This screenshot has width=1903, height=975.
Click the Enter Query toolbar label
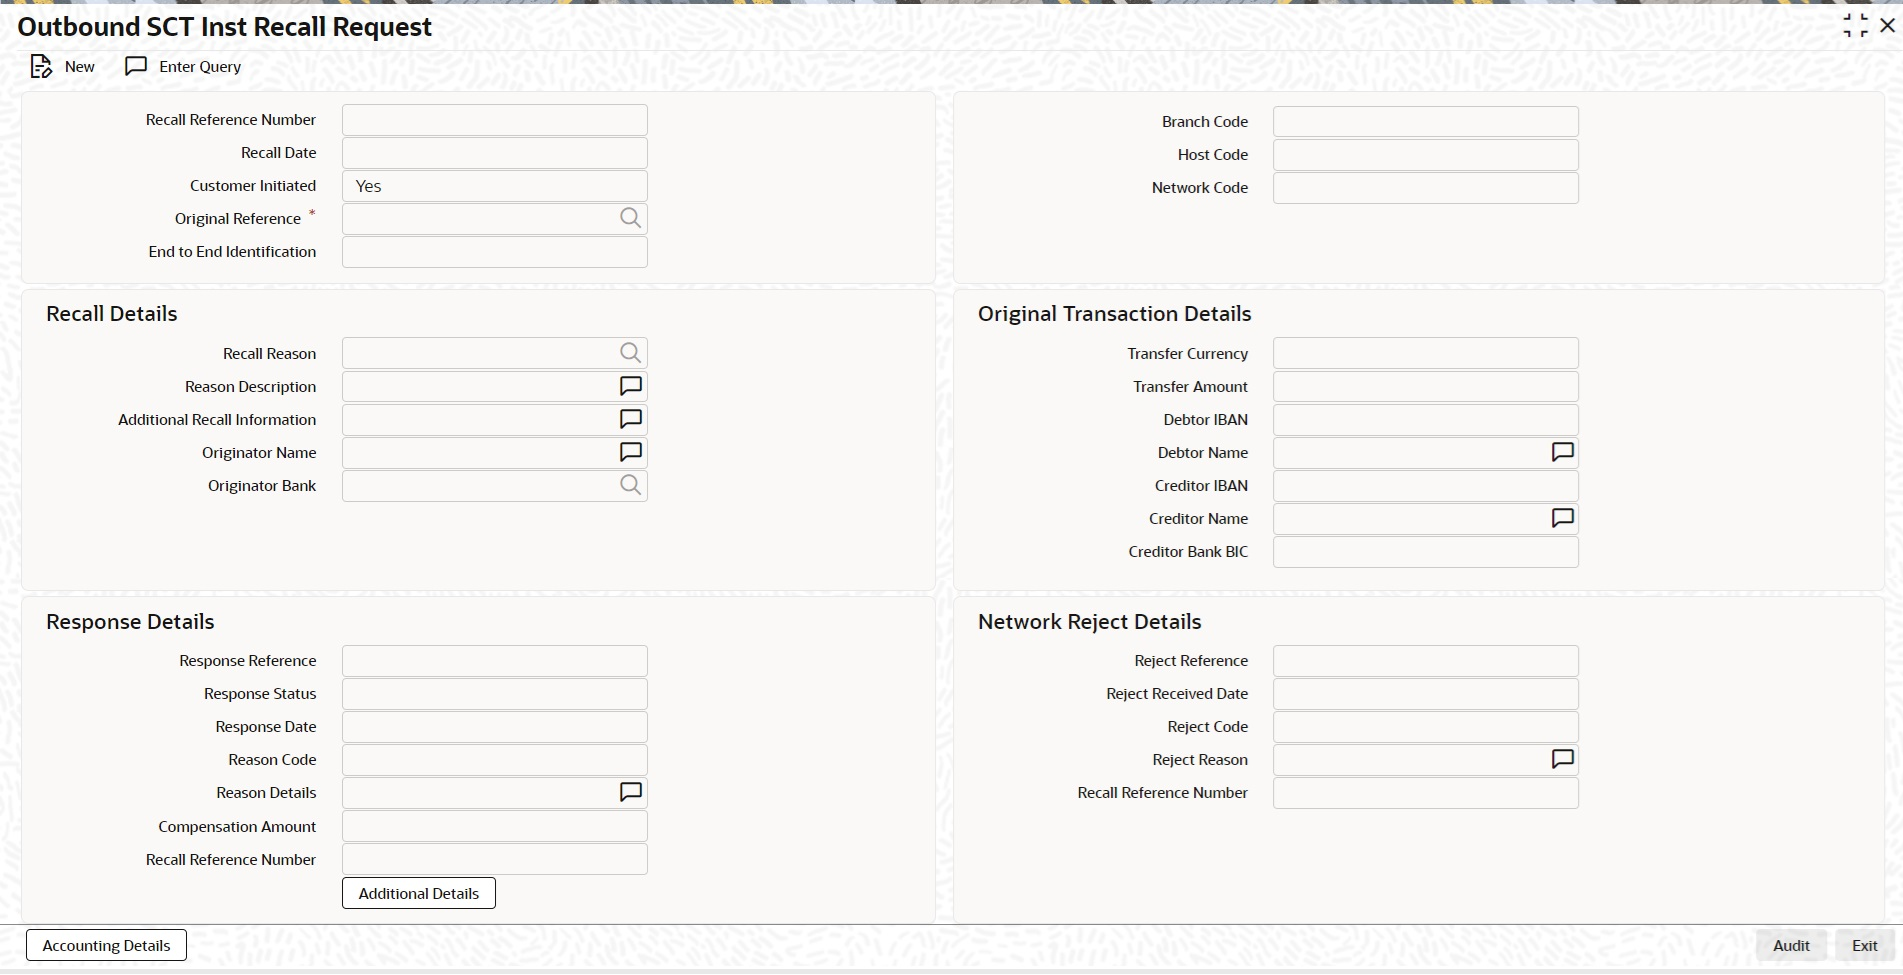pos(200,67)
